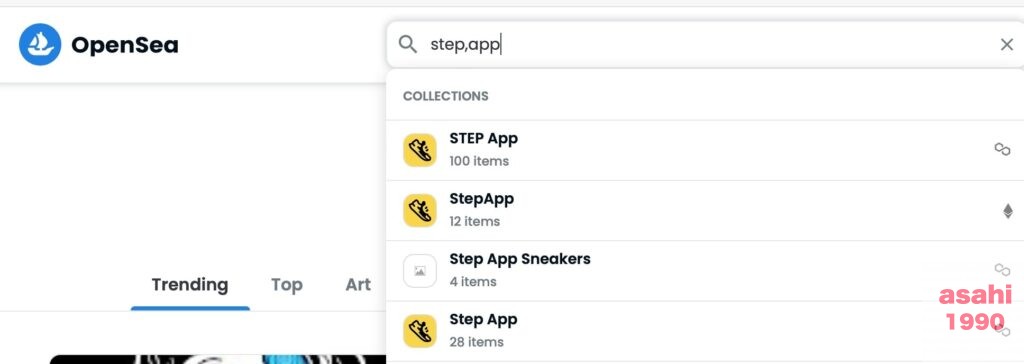1024x364 pixels.
Task: Click the yellow sneaker icon for StepApp
Action: click(x=419, y=210)
